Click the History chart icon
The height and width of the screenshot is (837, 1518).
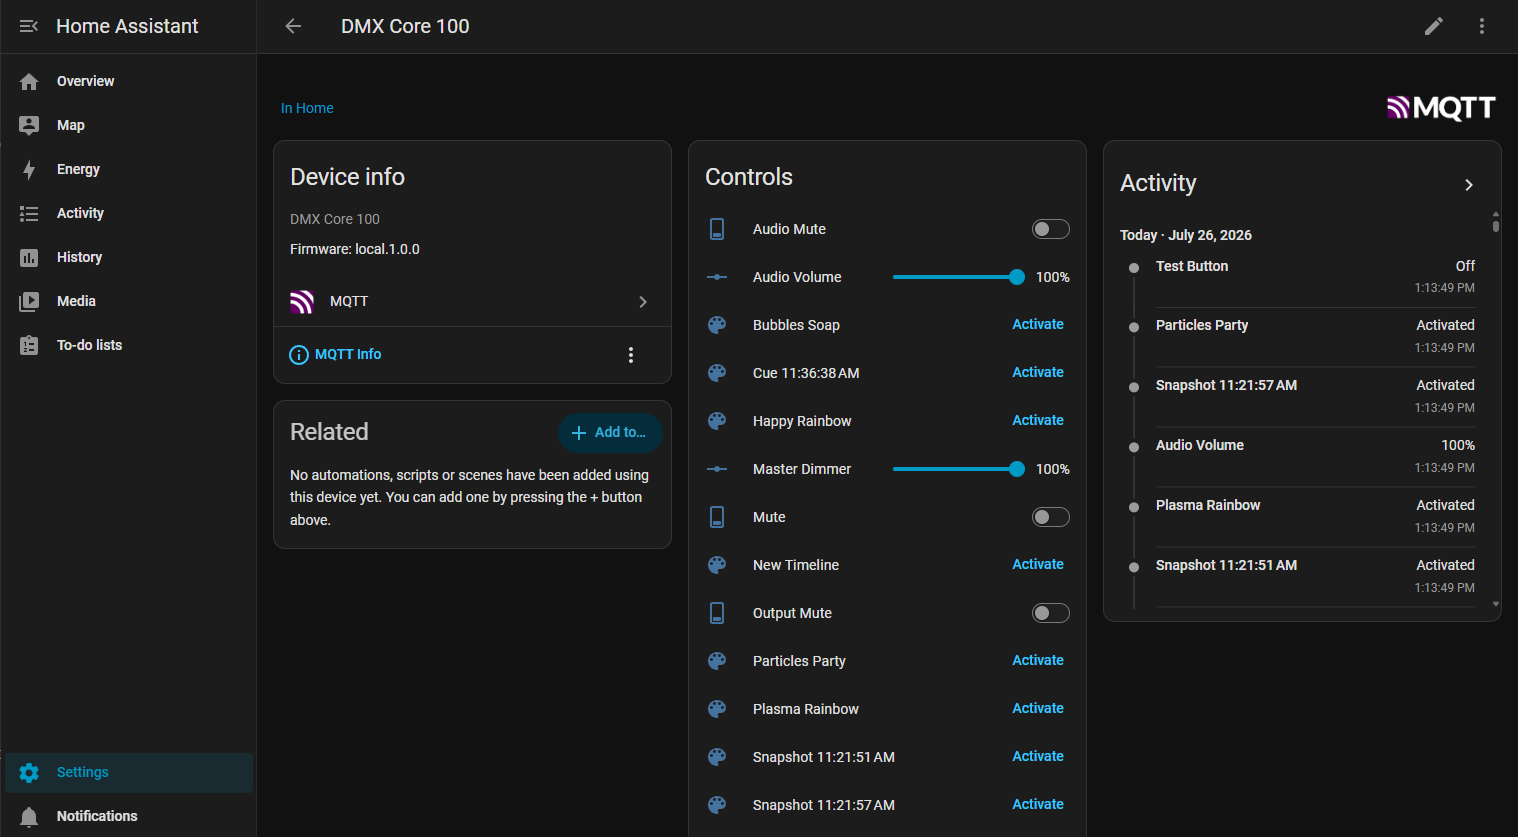(29, 257)
